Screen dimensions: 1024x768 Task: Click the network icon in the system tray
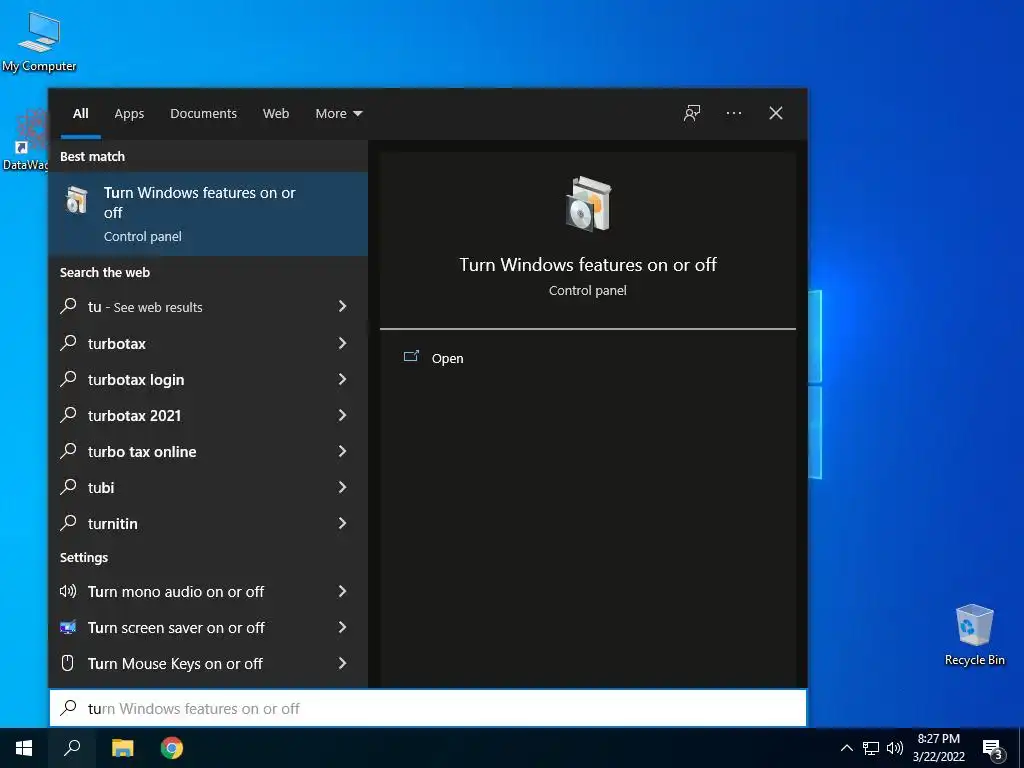coord(871,748)
